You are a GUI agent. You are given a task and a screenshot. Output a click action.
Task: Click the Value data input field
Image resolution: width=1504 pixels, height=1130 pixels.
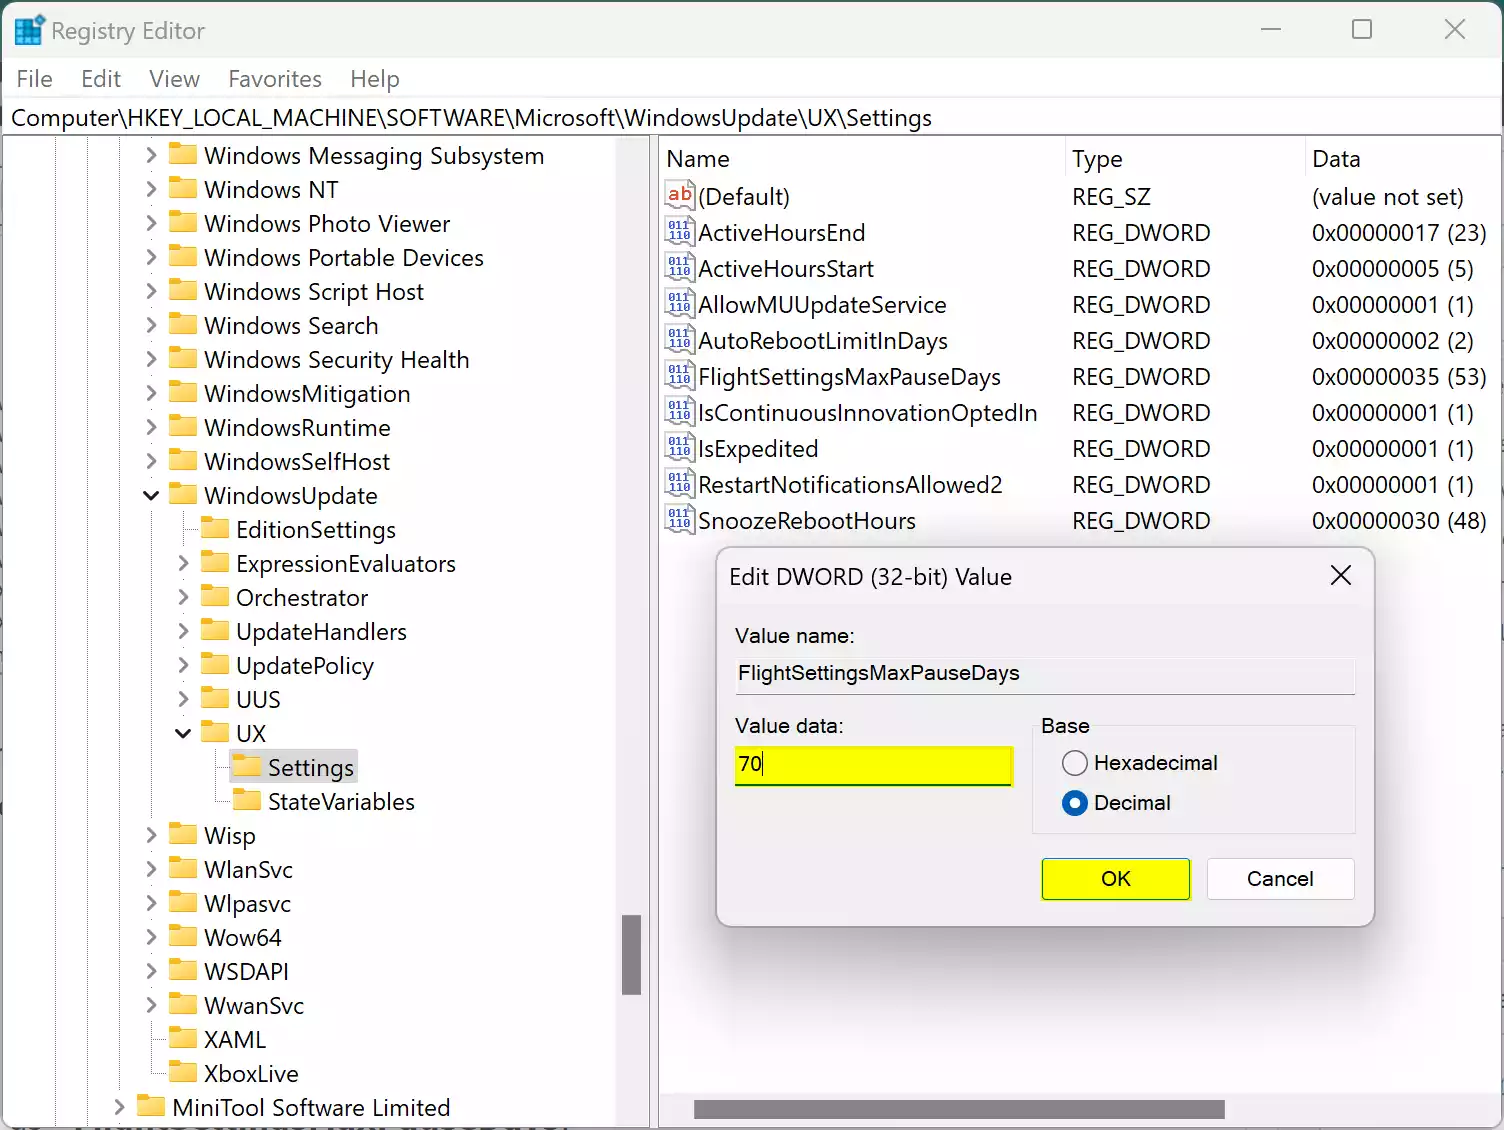873,765
